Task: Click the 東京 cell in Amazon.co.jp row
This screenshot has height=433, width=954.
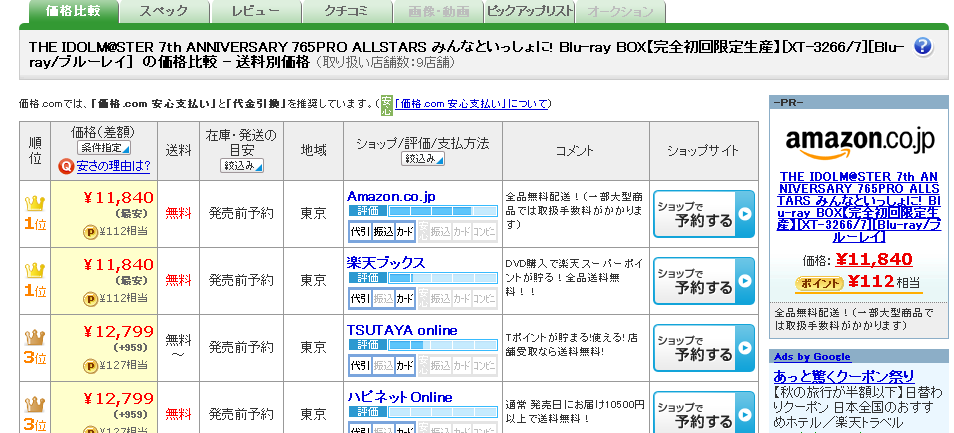Action: click(x=313, y=213)
